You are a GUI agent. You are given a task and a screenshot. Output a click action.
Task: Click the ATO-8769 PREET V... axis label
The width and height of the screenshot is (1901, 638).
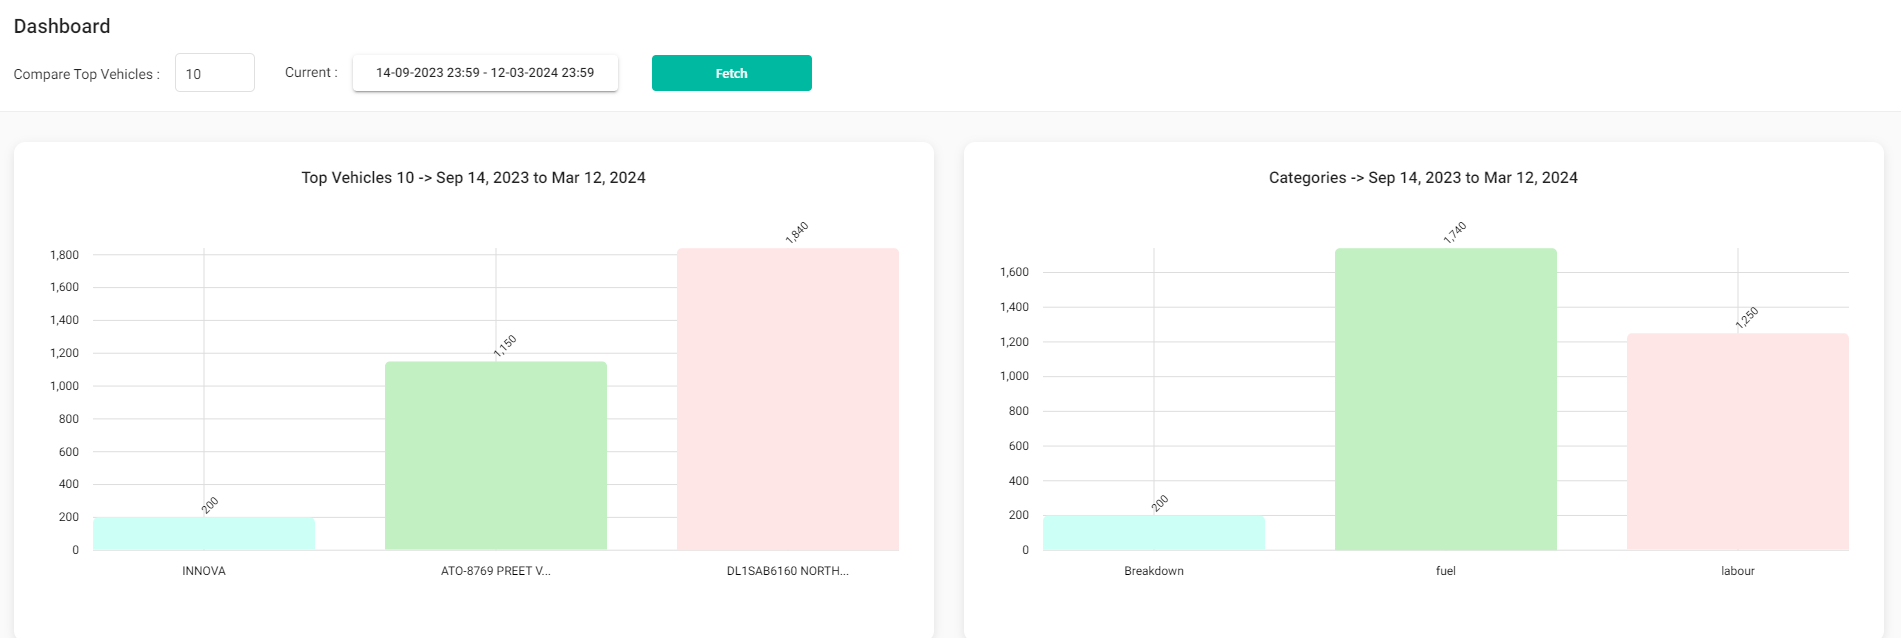(496, 571)
